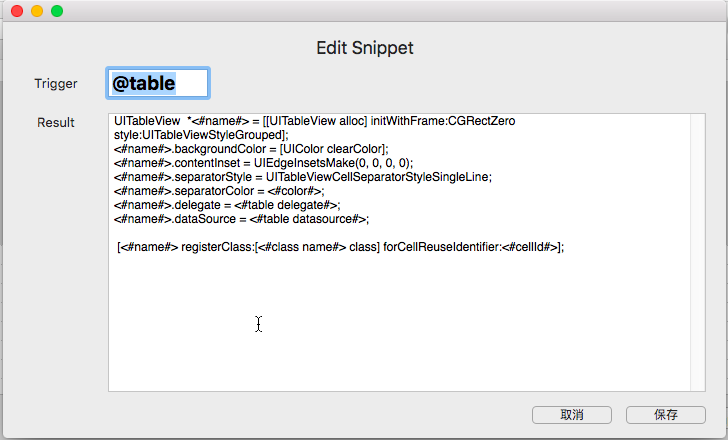Click the backgroundColor clearColor line
The image size is (728, 440).
[x=251, y=149]
